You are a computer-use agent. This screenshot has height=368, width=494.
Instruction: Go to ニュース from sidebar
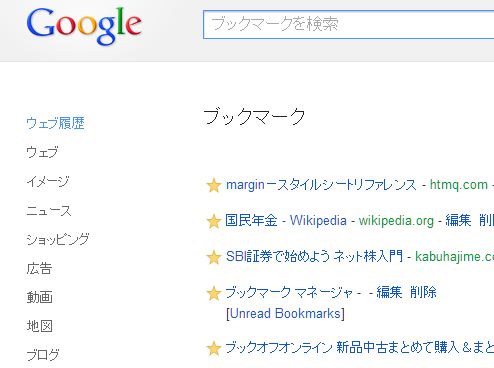pos(49,211)
